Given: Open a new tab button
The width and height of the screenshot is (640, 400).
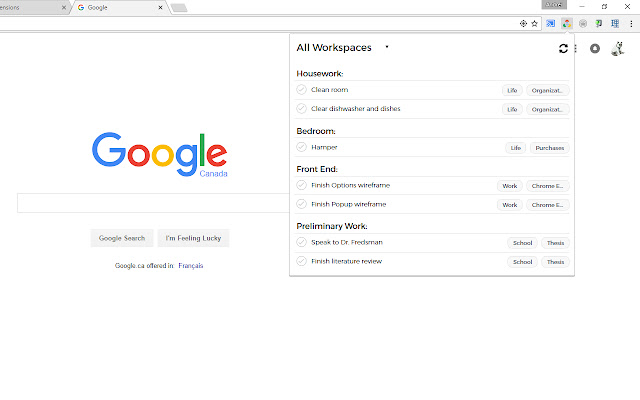Looking at the screenshot, I should pos(179,8).
